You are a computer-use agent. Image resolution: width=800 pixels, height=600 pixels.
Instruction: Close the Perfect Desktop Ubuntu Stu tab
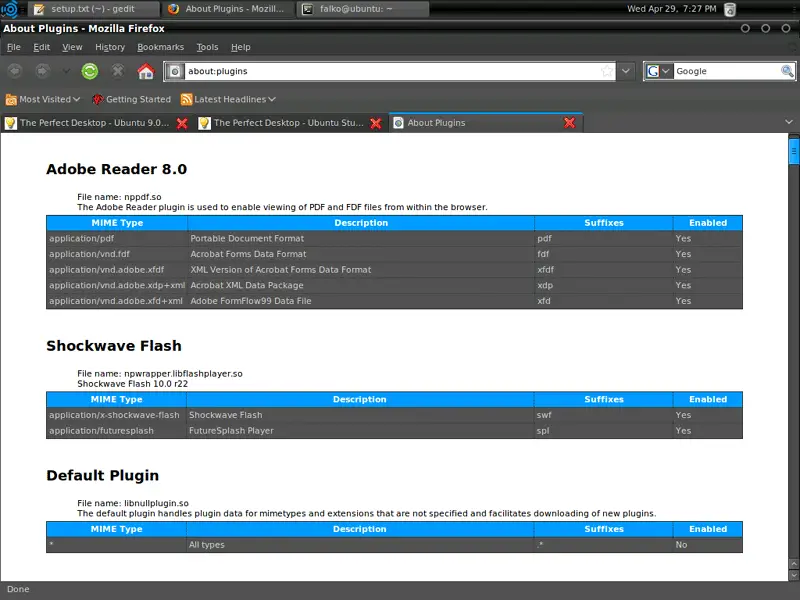point(376,123)
